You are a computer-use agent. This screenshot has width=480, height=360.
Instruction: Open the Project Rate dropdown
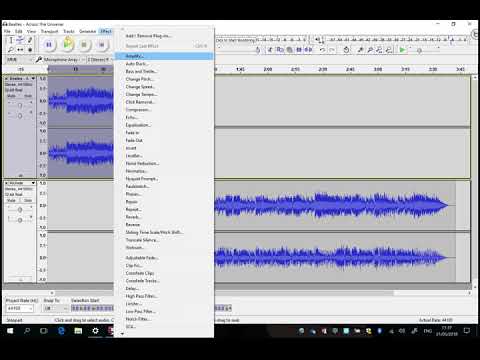coord(20,309)
